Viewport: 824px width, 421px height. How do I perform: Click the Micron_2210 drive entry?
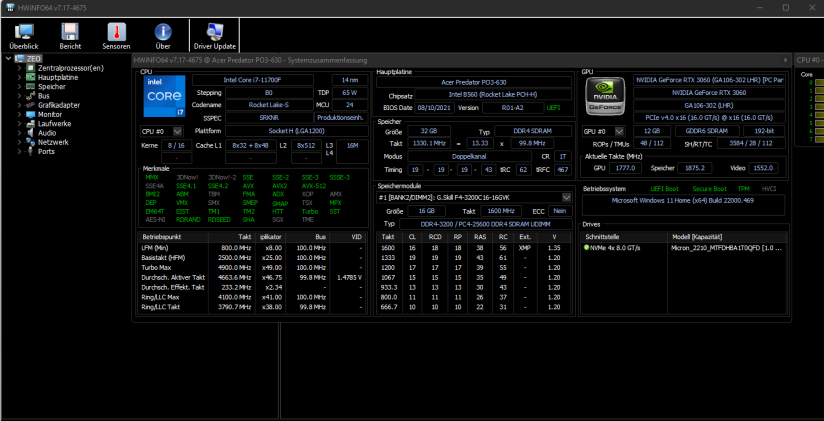(727, 247)
